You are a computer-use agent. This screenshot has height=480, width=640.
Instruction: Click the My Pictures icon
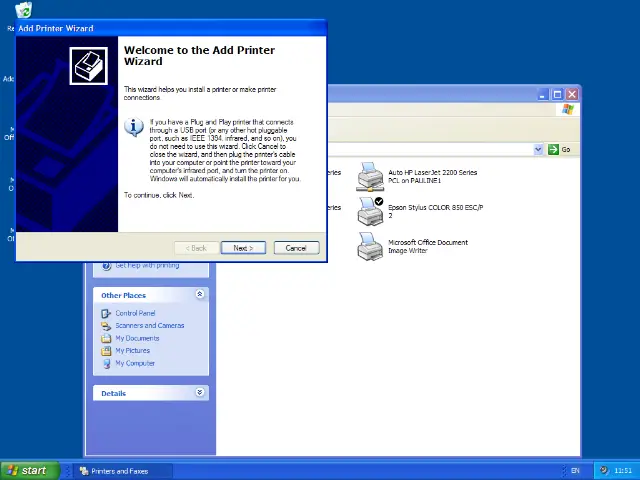point(106,351)
